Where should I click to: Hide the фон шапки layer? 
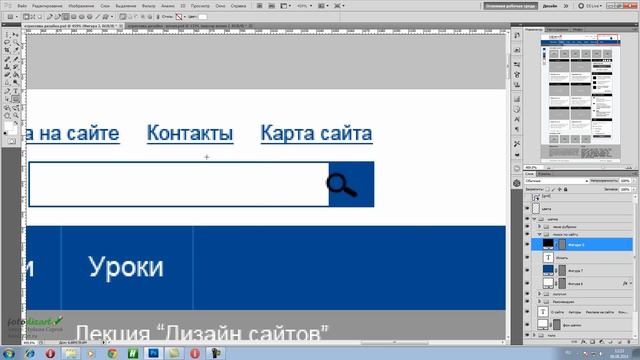tap(527, 325)
